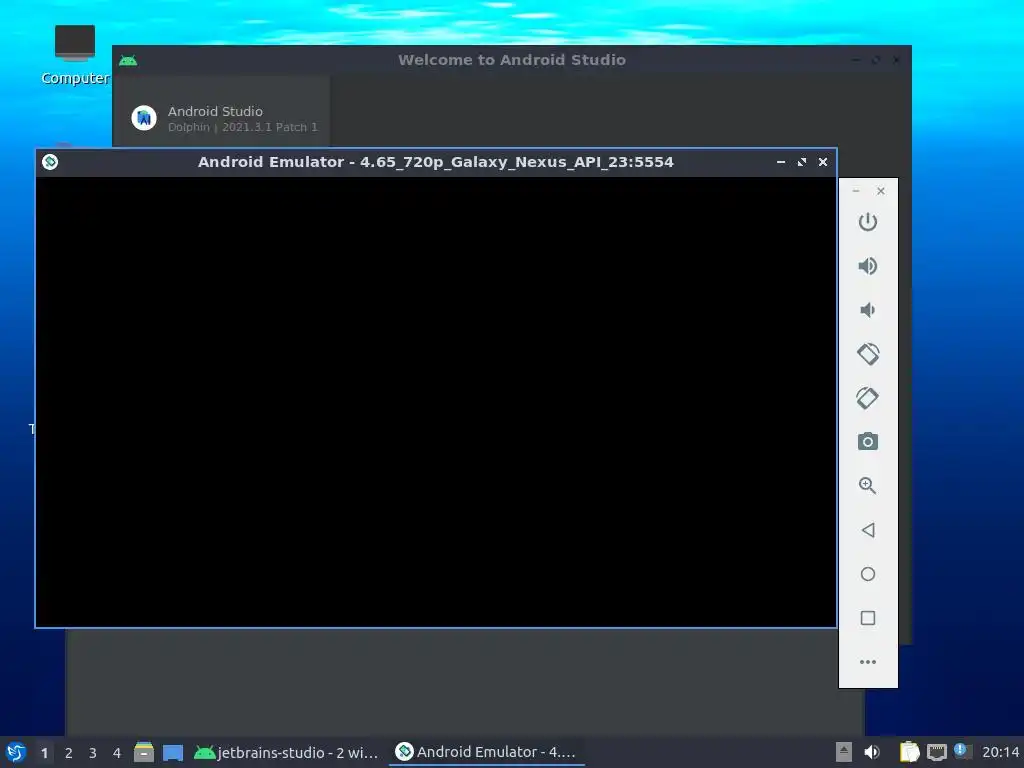
Task: Activate the jetbrains-studio taskbar entry
Action: pos(286,752)
